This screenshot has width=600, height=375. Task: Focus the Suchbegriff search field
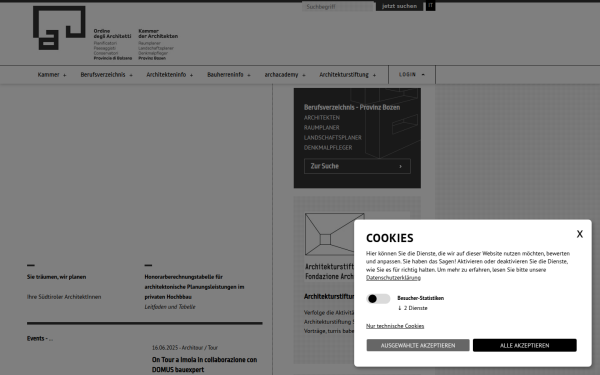(338, 7)
